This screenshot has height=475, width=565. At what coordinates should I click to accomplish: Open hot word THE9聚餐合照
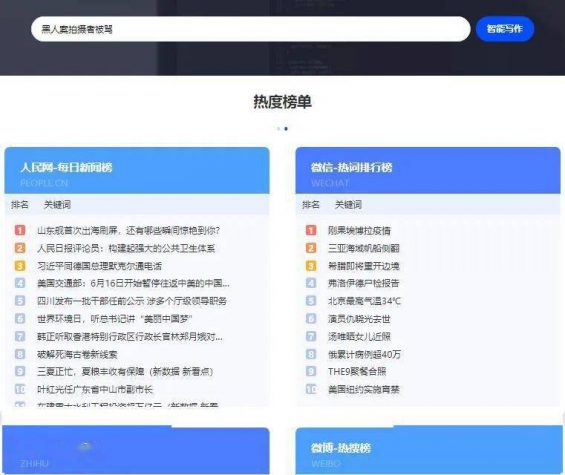click(357, 372)
